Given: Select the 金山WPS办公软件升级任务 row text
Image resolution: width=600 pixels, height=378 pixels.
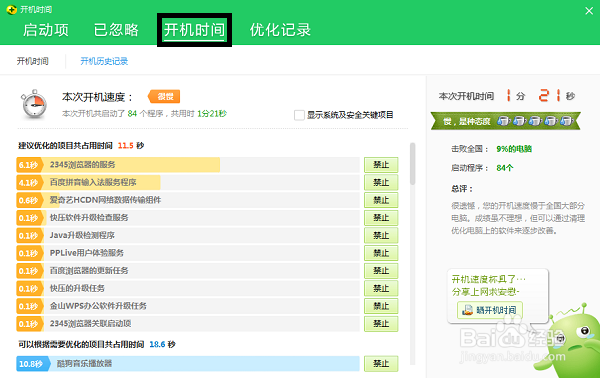Looking at the screenshot, I should point(98,306).
